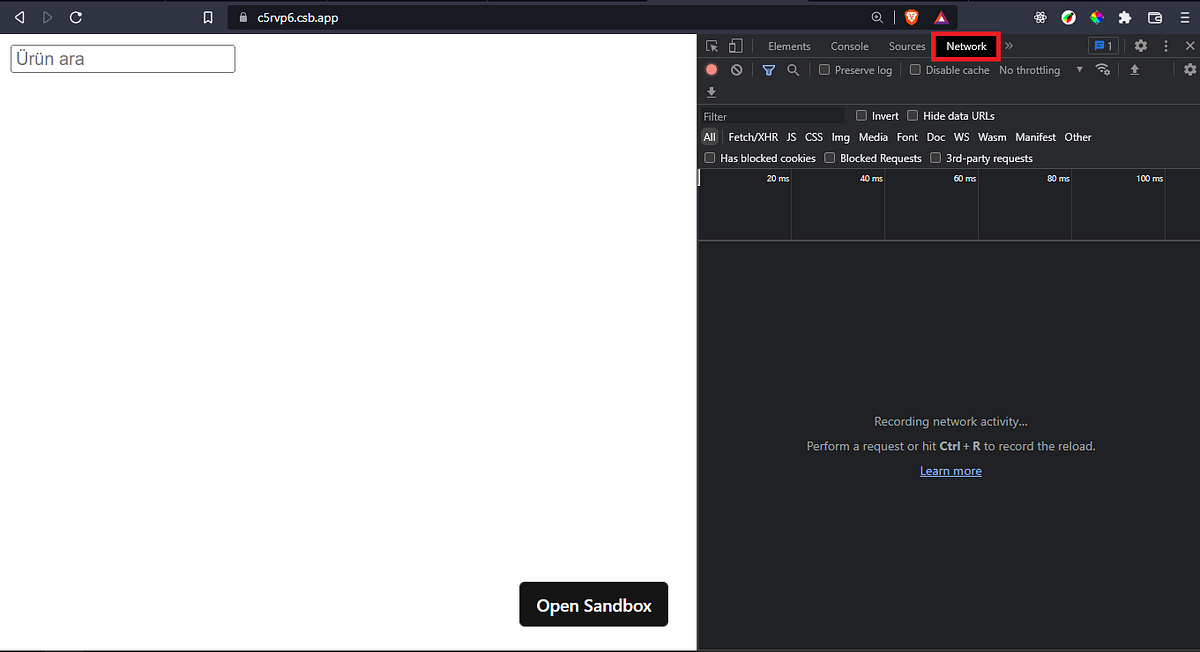Clear the network log
1200x652 pixels.
click(x=736, y=70)
